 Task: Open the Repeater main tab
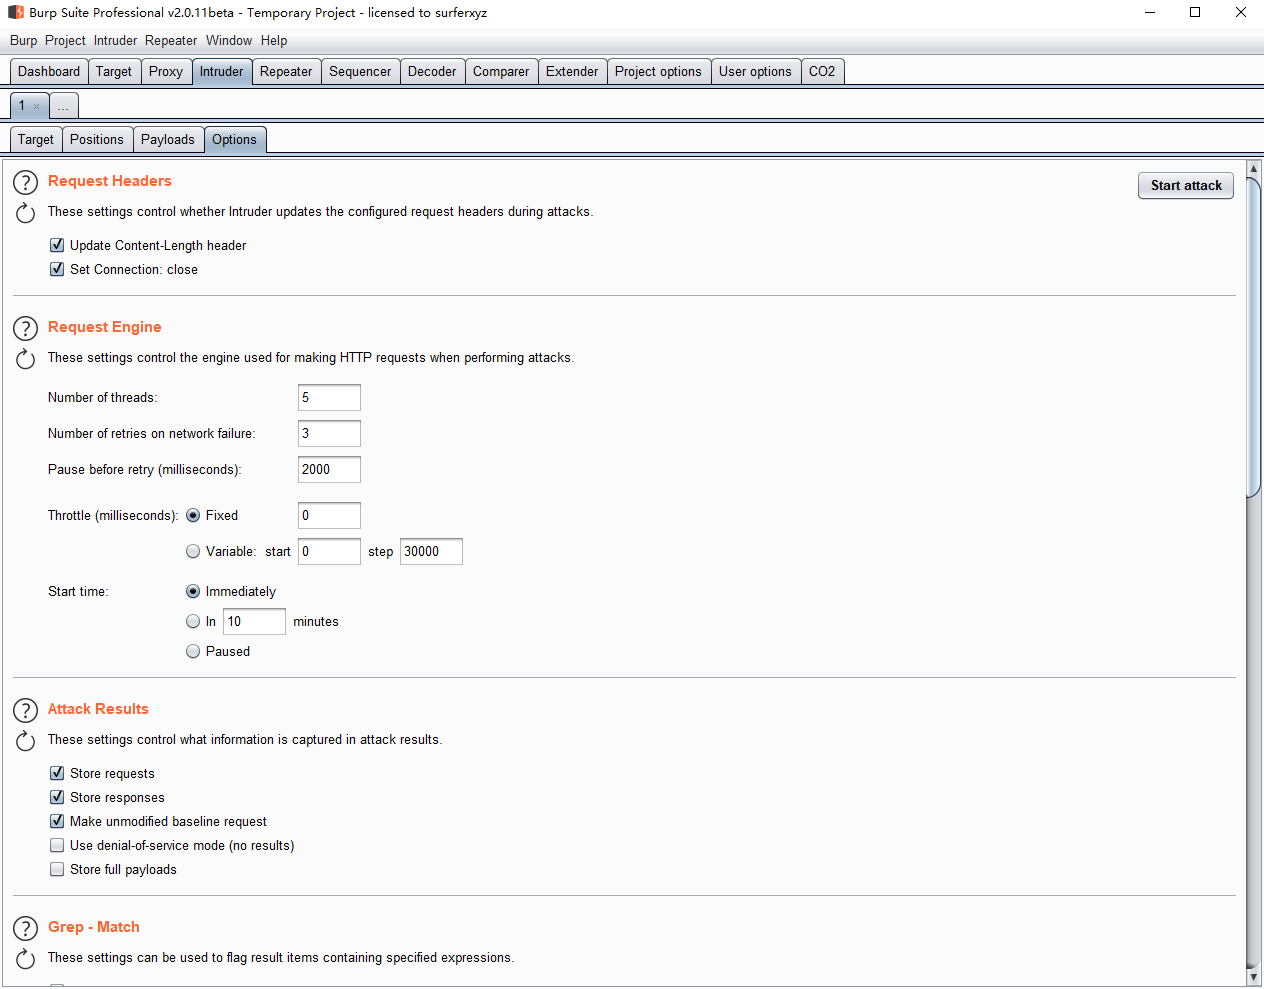coord(286,72)
